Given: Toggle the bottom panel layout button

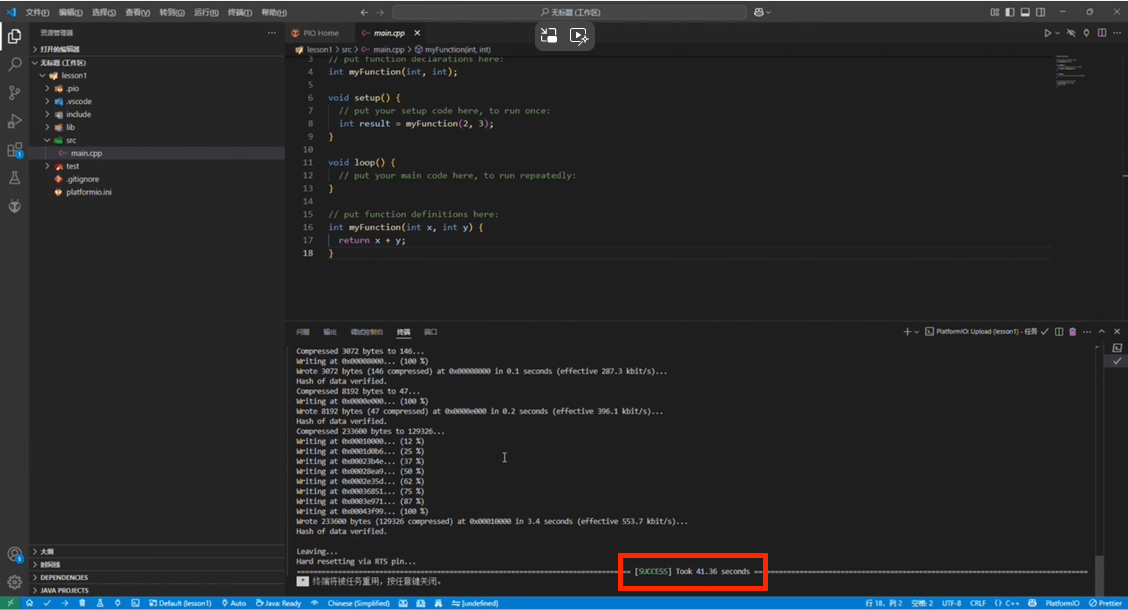Looking at the screenshot, I should [x=1027, y=12].
